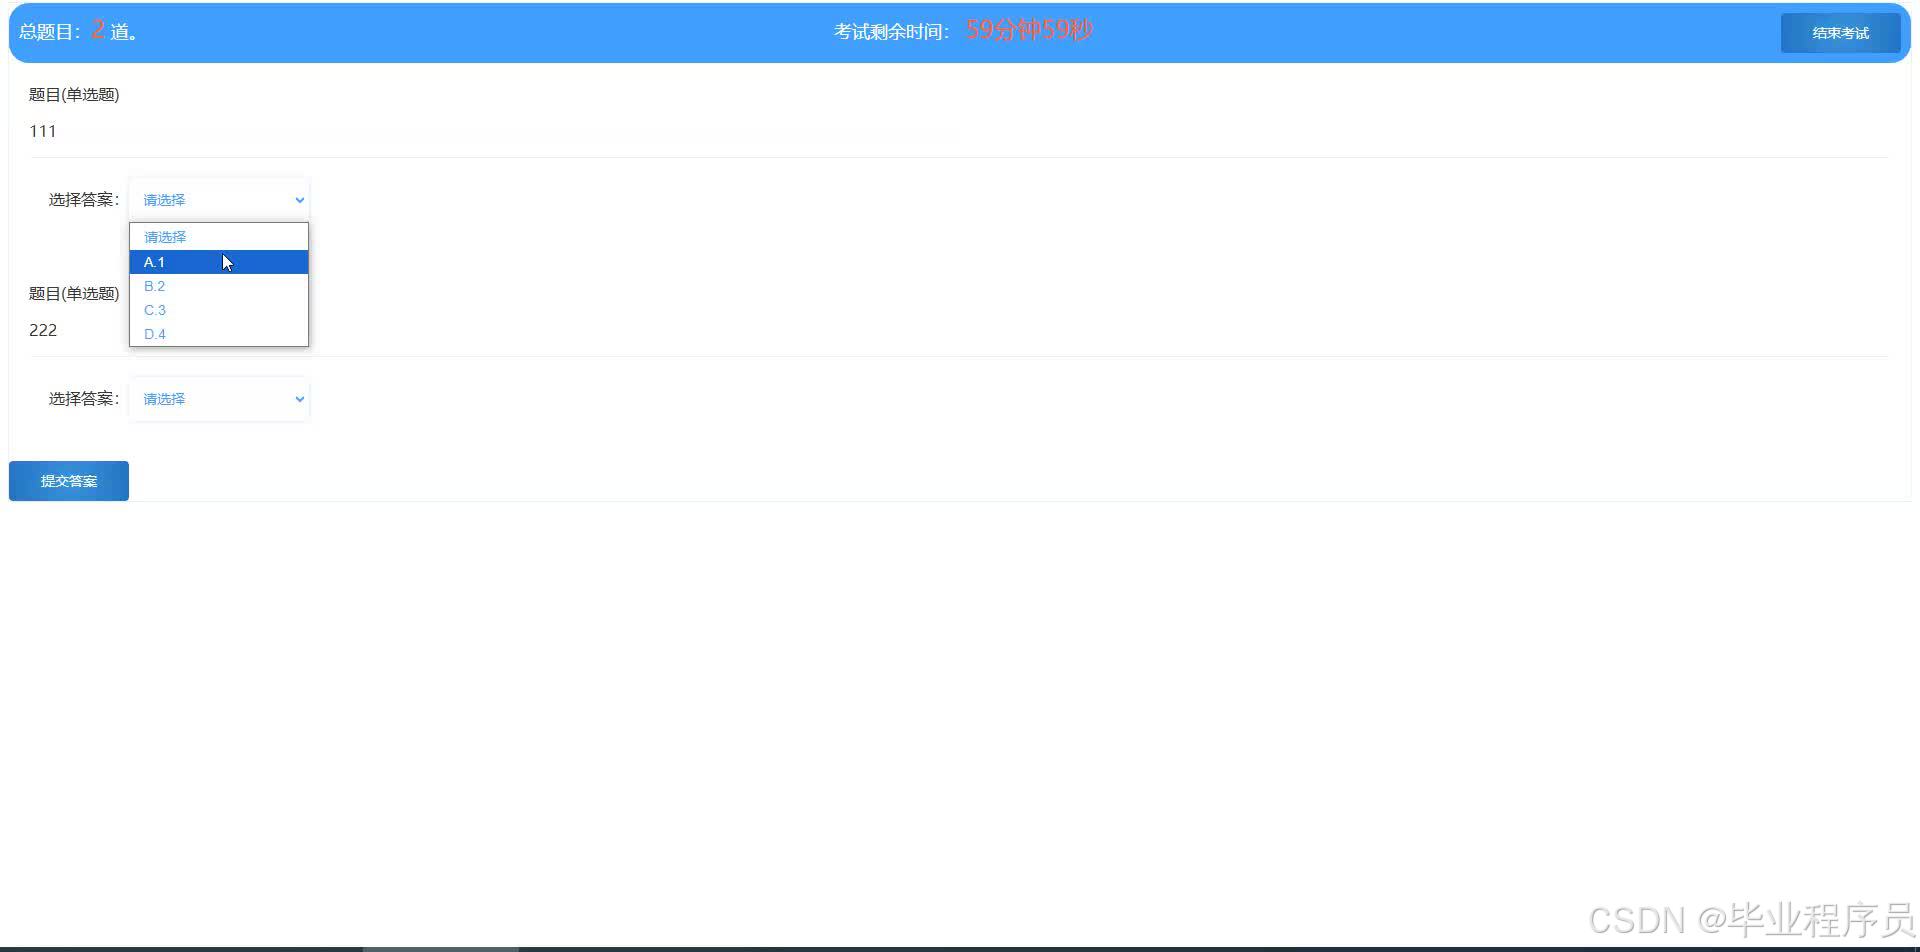Click 选择答案 label for question 222

[84, 399]
